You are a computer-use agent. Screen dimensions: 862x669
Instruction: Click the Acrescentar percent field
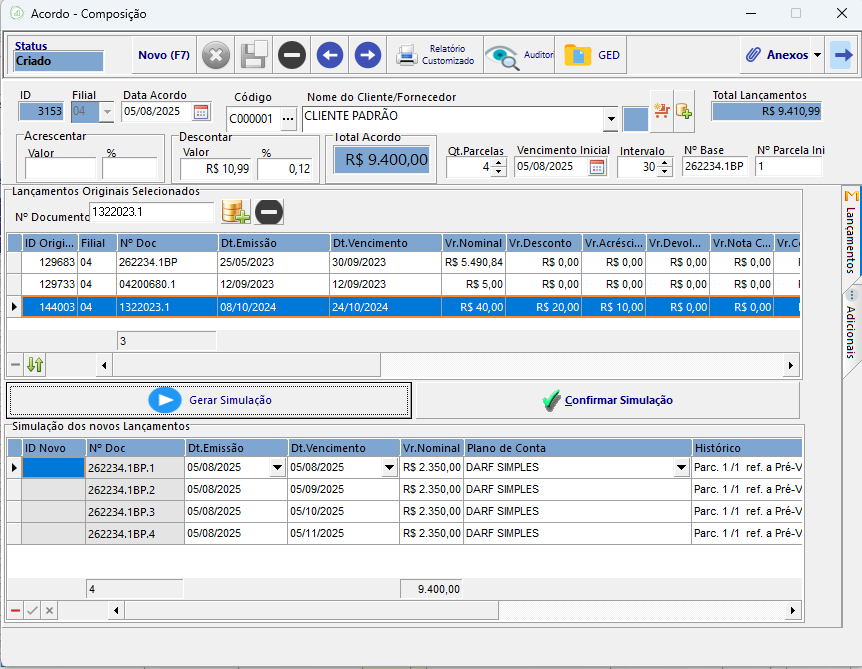pos(130,169)
